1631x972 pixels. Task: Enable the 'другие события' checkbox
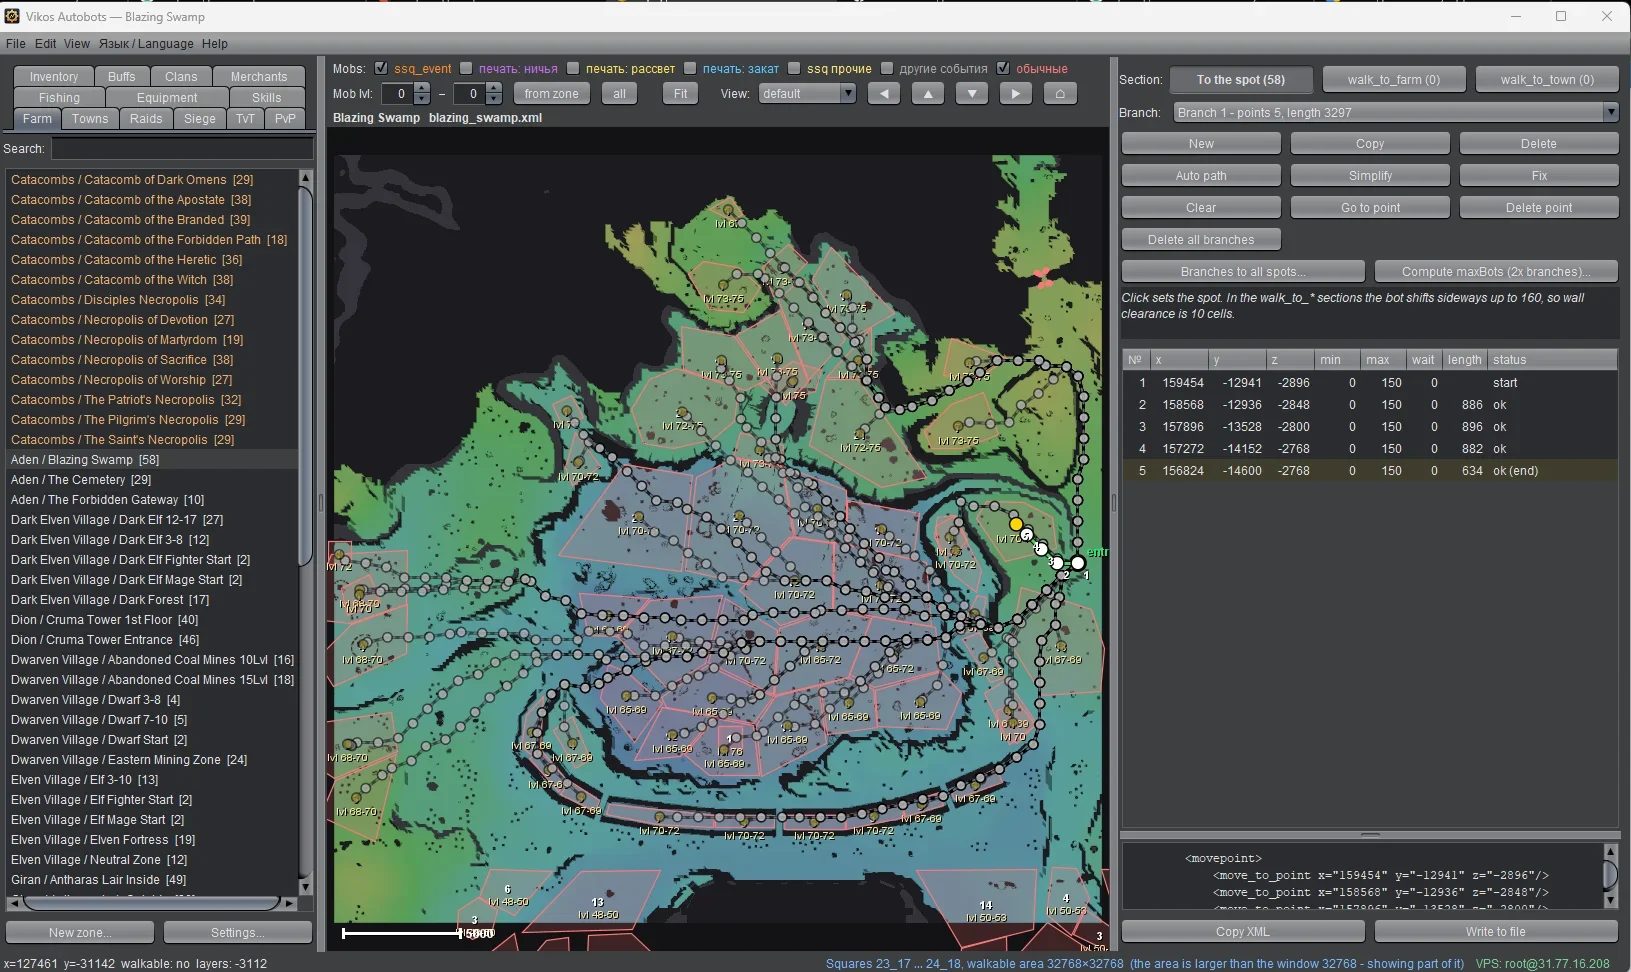[887, 68]
